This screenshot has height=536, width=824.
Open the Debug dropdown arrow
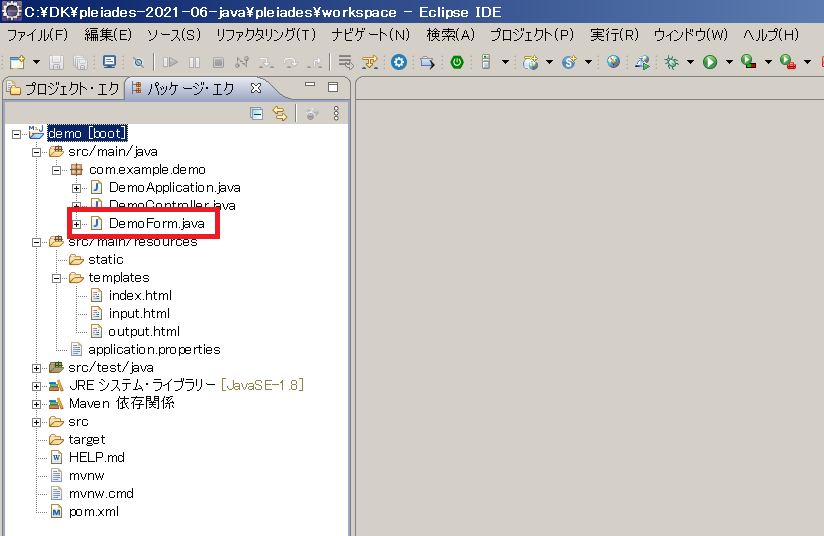coord(690,62)
